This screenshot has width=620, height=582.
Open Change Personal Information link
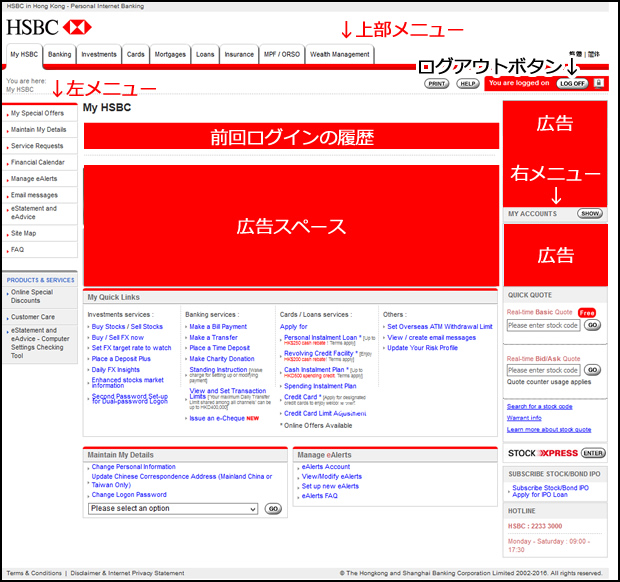pos(133,467)
